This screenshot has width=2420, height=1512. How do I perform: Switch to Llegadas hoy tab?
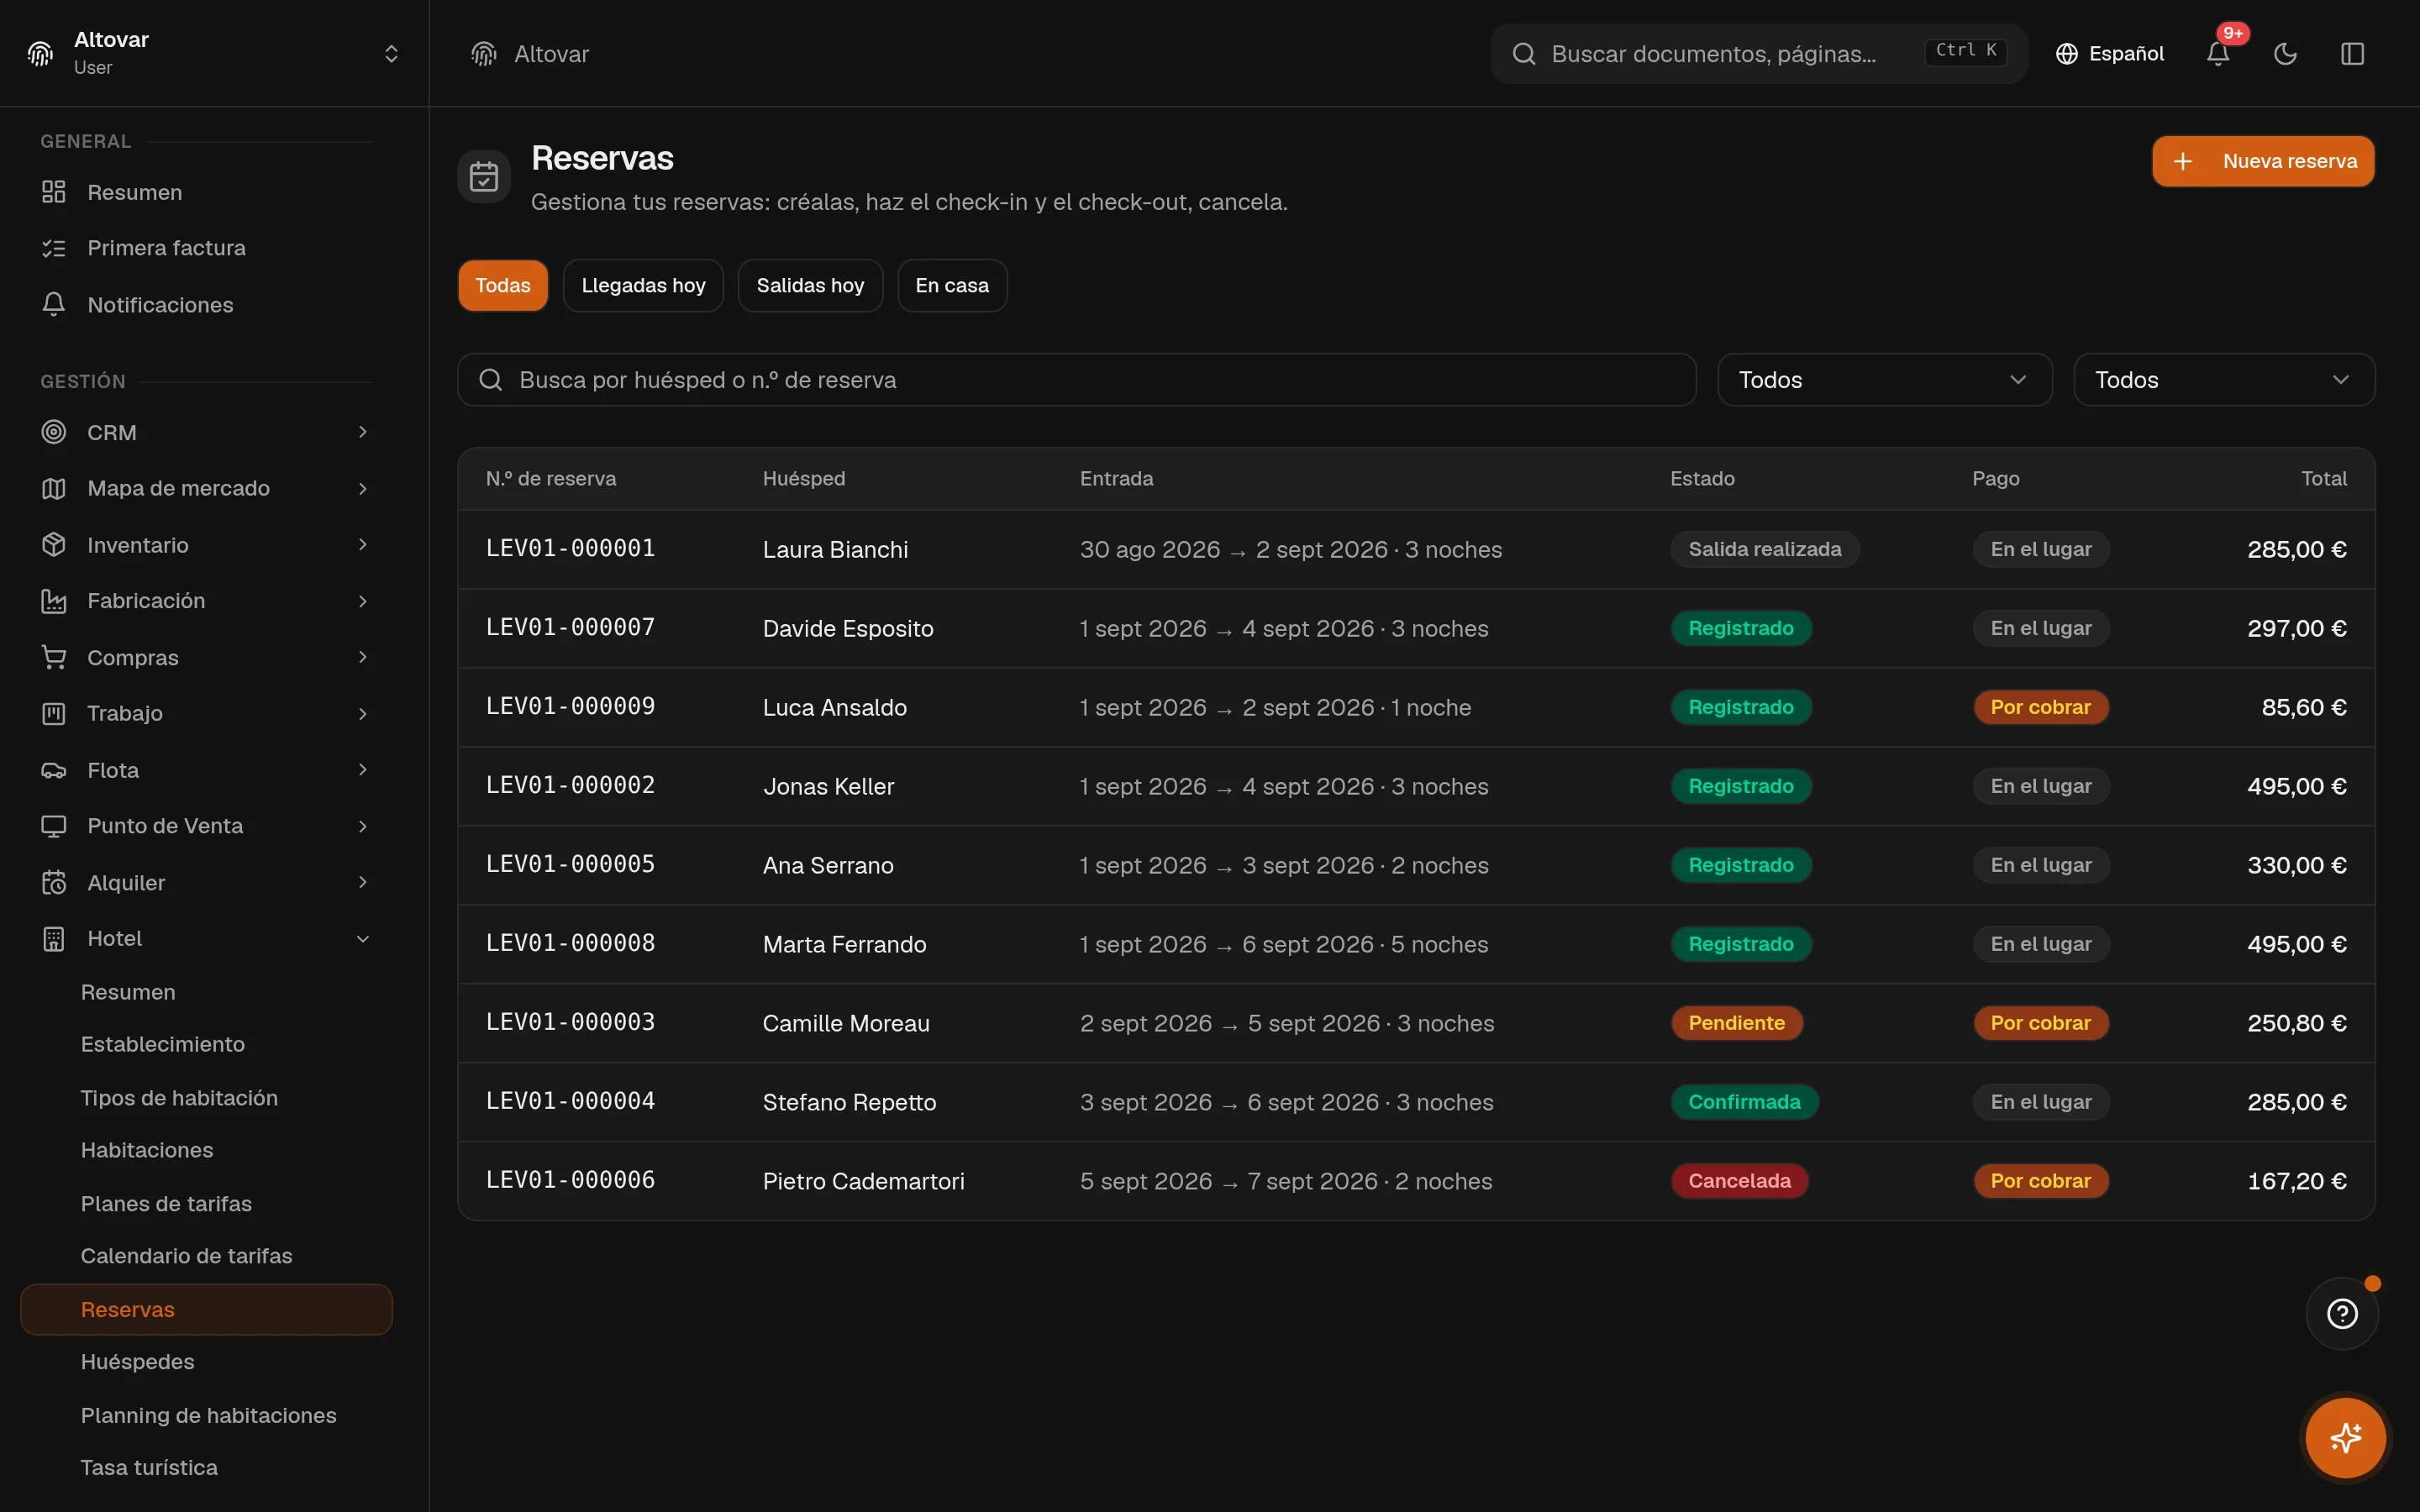[x=643, y=286]
